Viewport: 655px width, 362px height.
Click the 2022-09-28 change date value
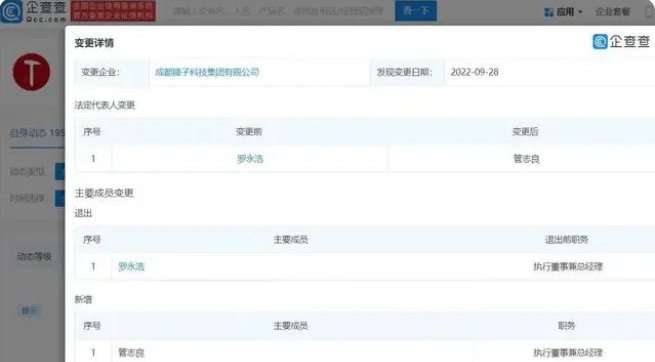[475, 72]
